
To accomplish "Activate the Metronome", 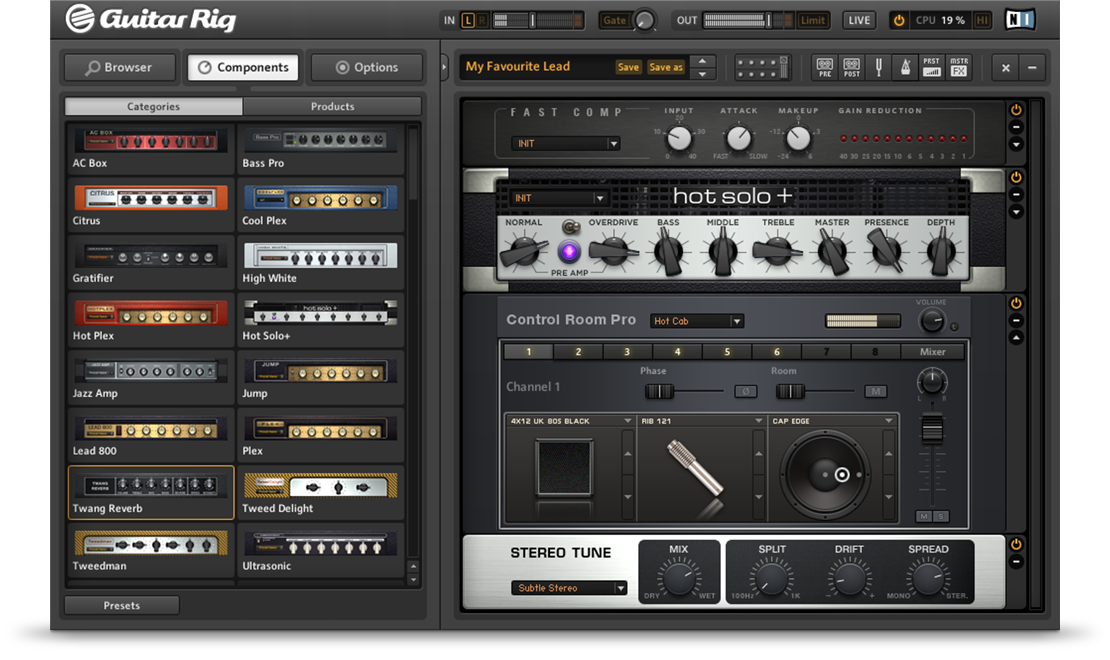I will (906, 67).
